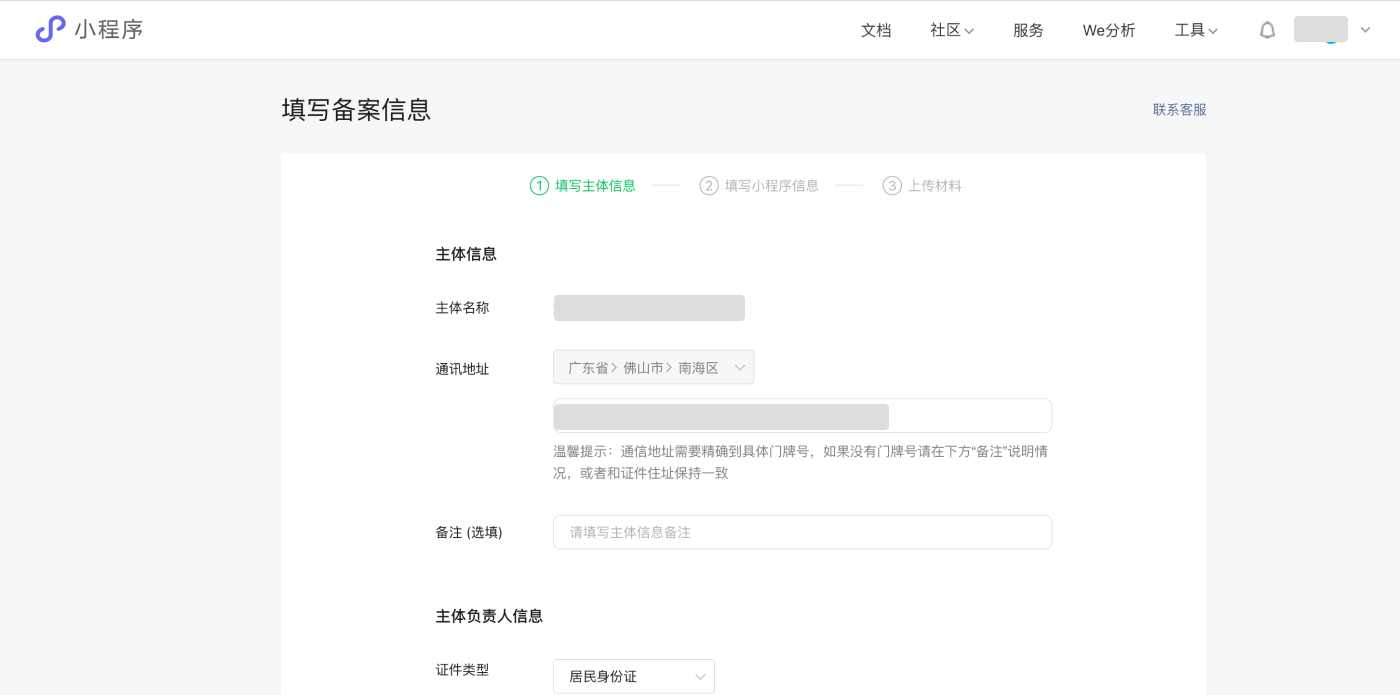
Task: Click the green step 1 circle
Action: click(x=538, y=186)
